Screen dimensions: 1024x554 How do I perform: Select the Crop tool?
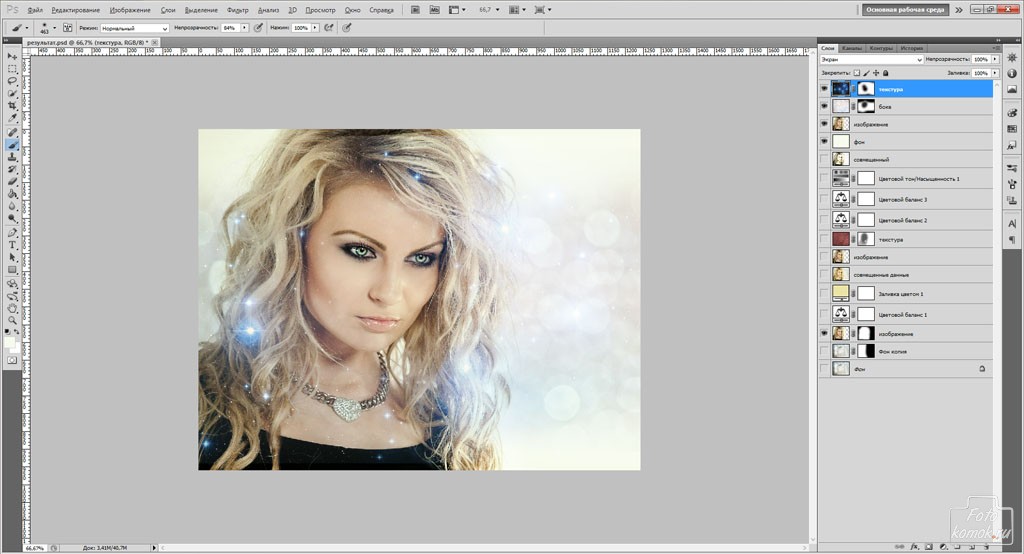point(13,106)
